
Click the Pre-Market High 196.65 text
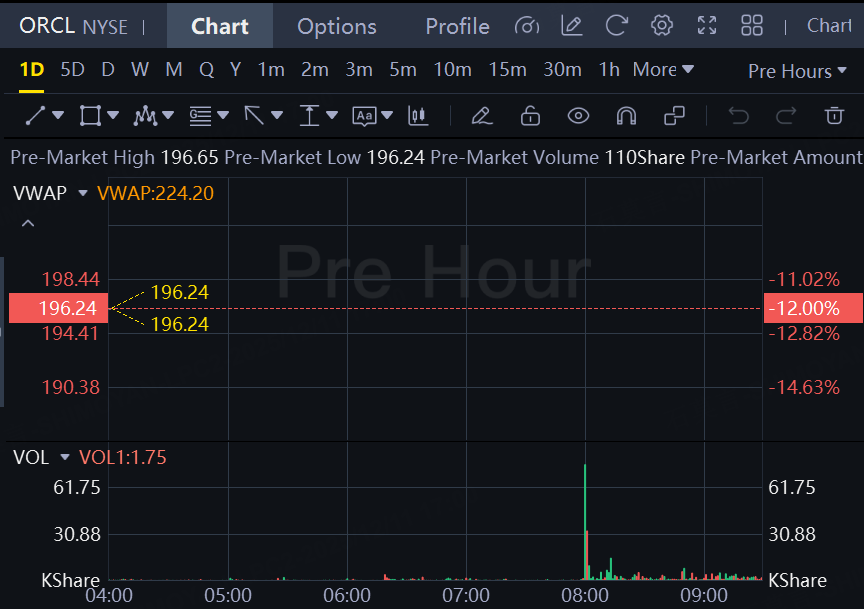pyautogui.click(x=114, y=158)
